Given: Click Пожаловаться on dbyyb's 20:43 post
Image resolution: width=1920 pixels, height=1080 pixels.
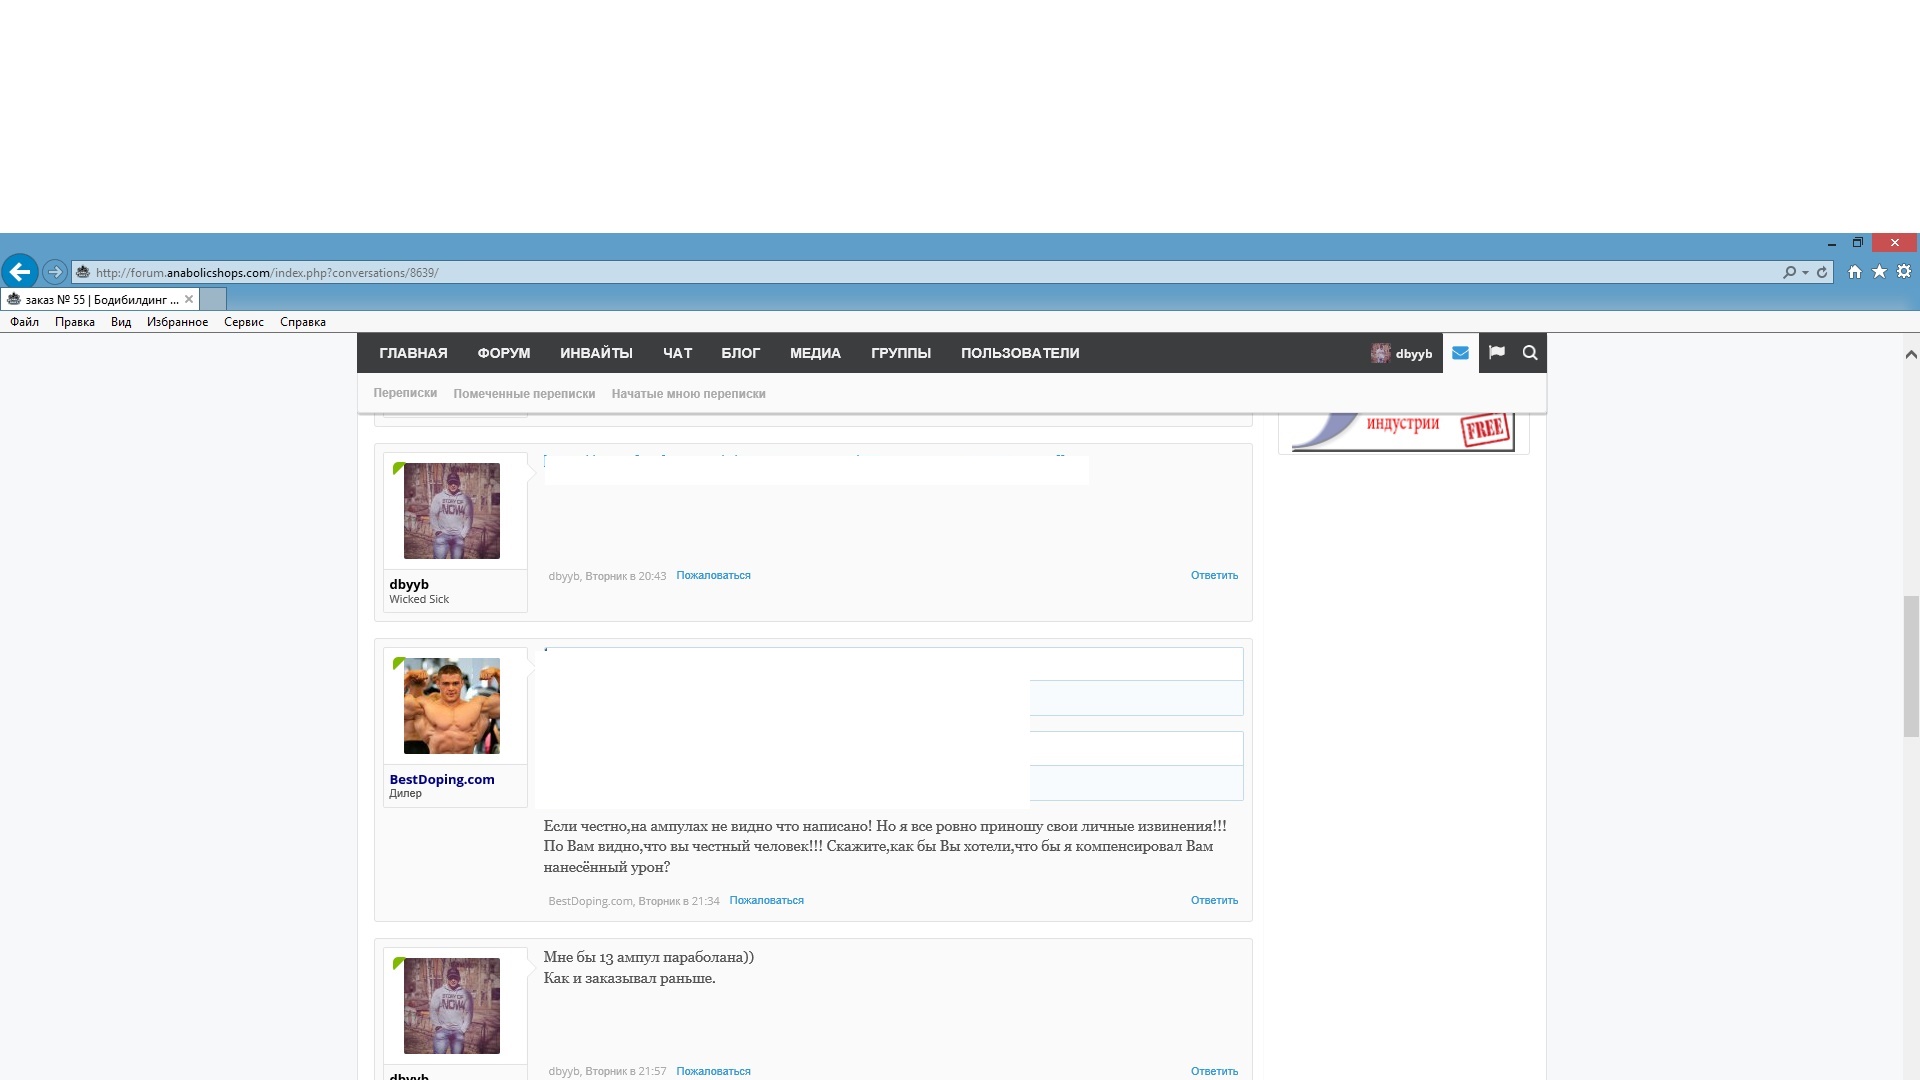Looking at the screenshot, I should click(713, 575).
